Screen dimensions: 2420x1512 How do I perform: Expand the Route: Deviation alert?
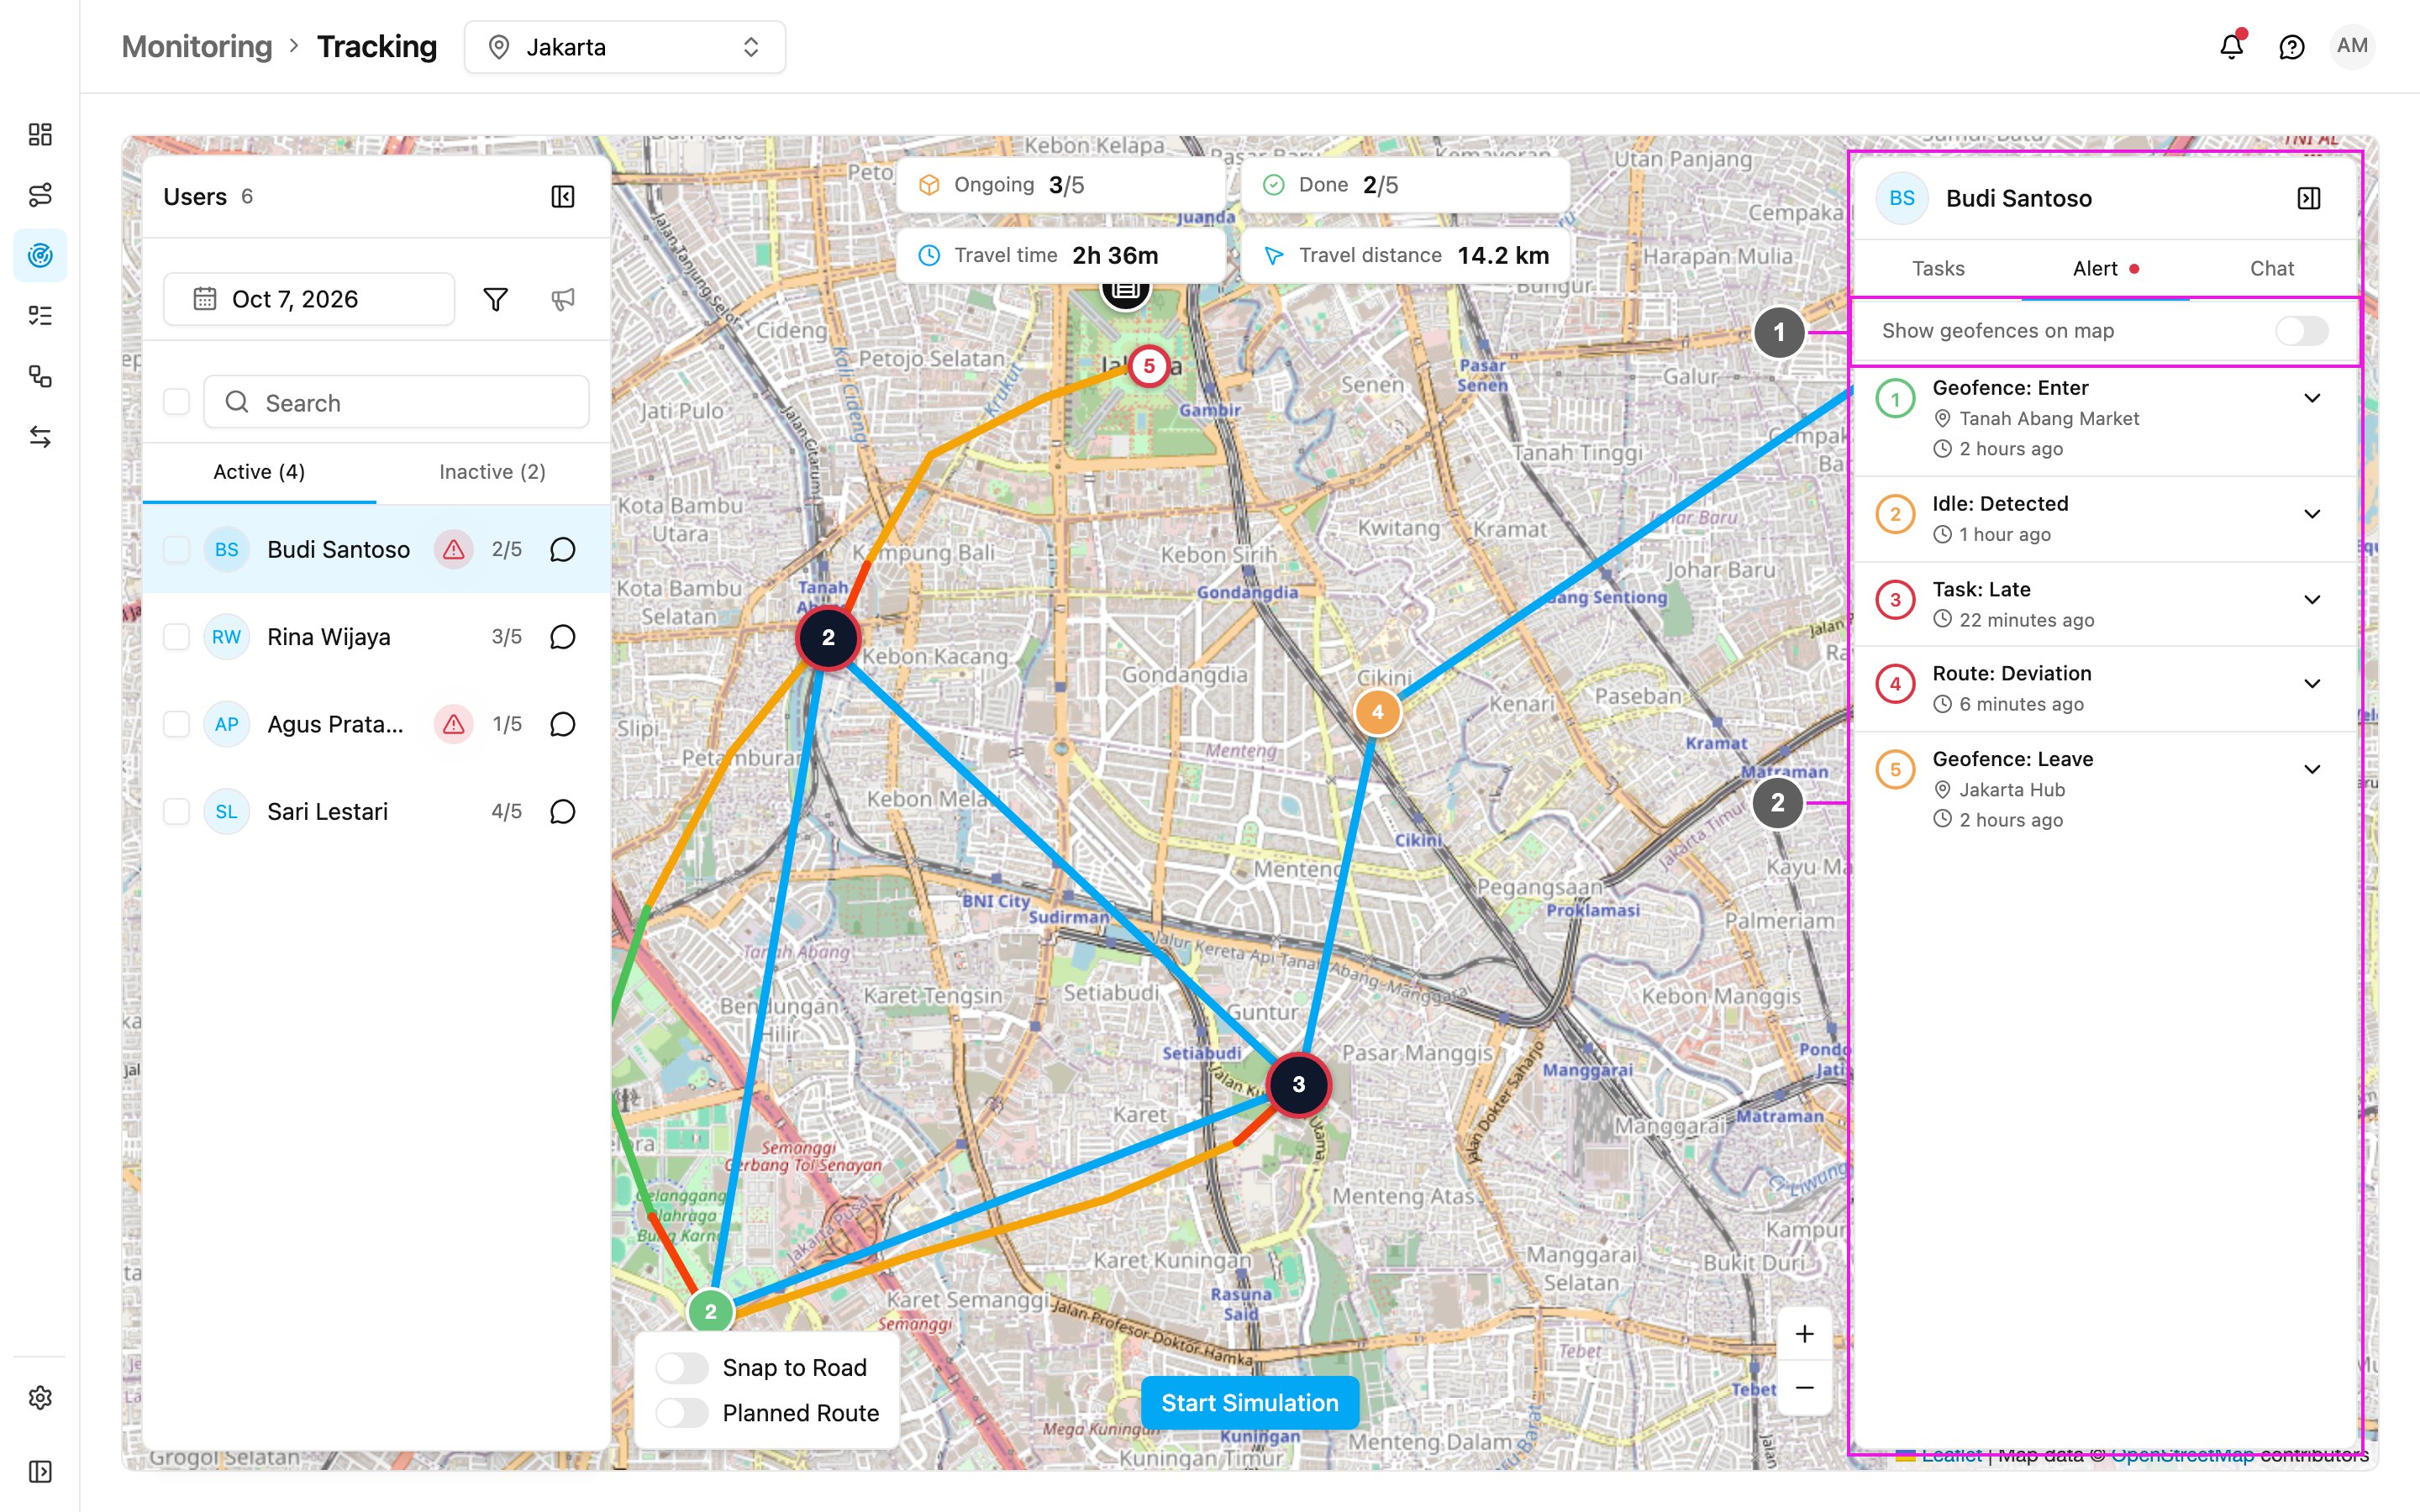(x=2312, y=684)
